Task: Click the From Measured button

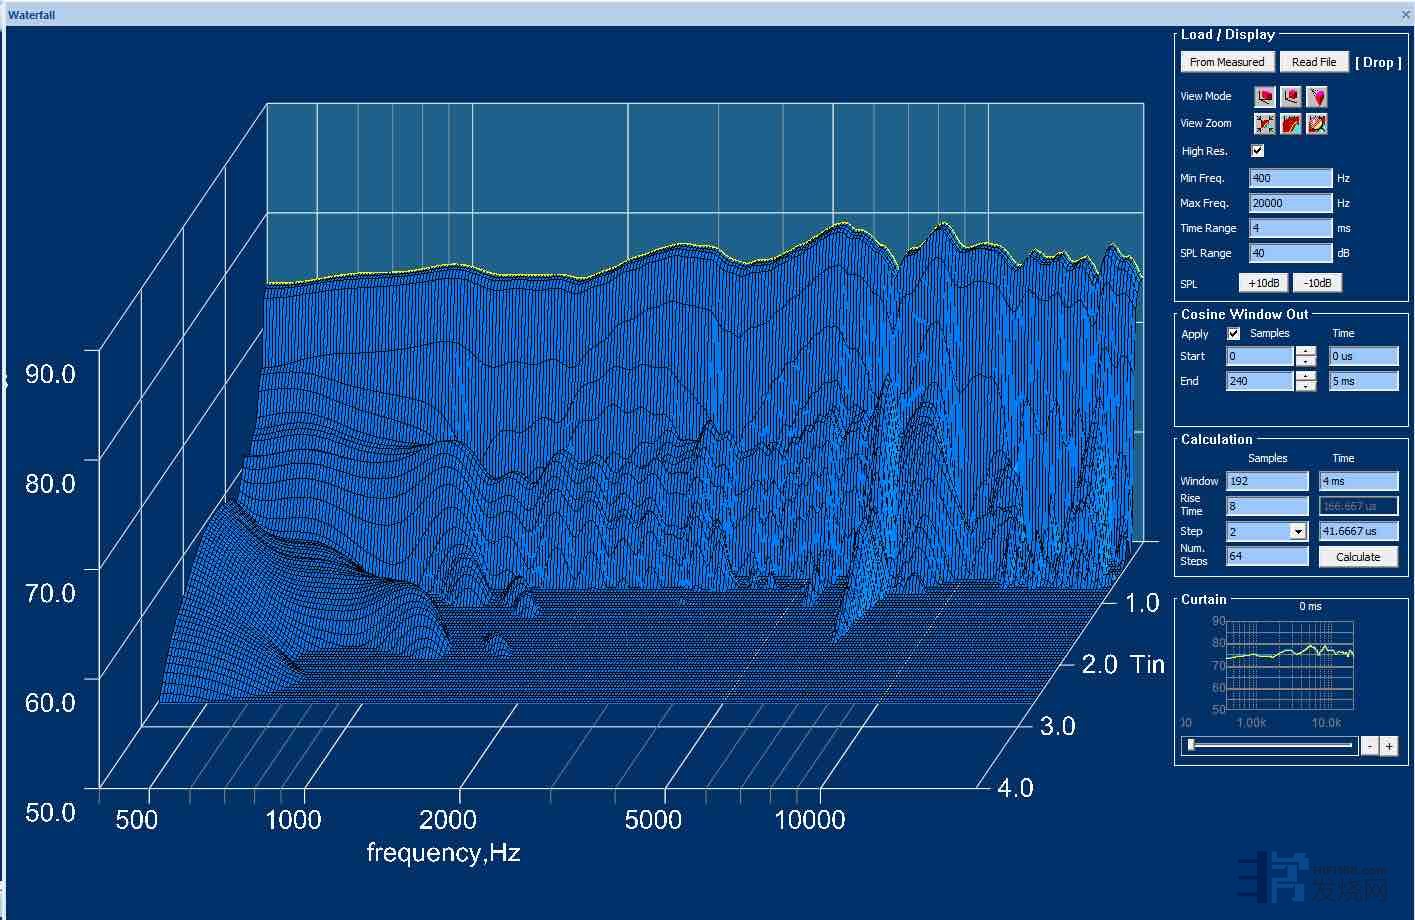Action: click(x=1226, y=62)
